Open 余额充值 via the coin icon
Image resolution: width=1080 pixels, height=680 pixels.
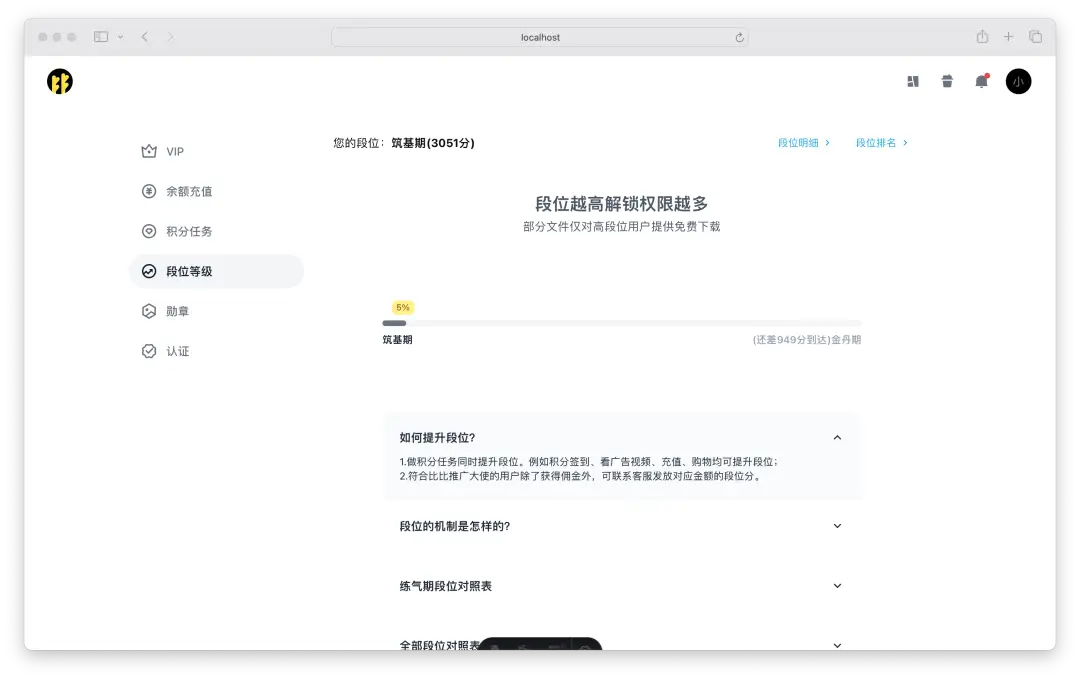point(180,191)
